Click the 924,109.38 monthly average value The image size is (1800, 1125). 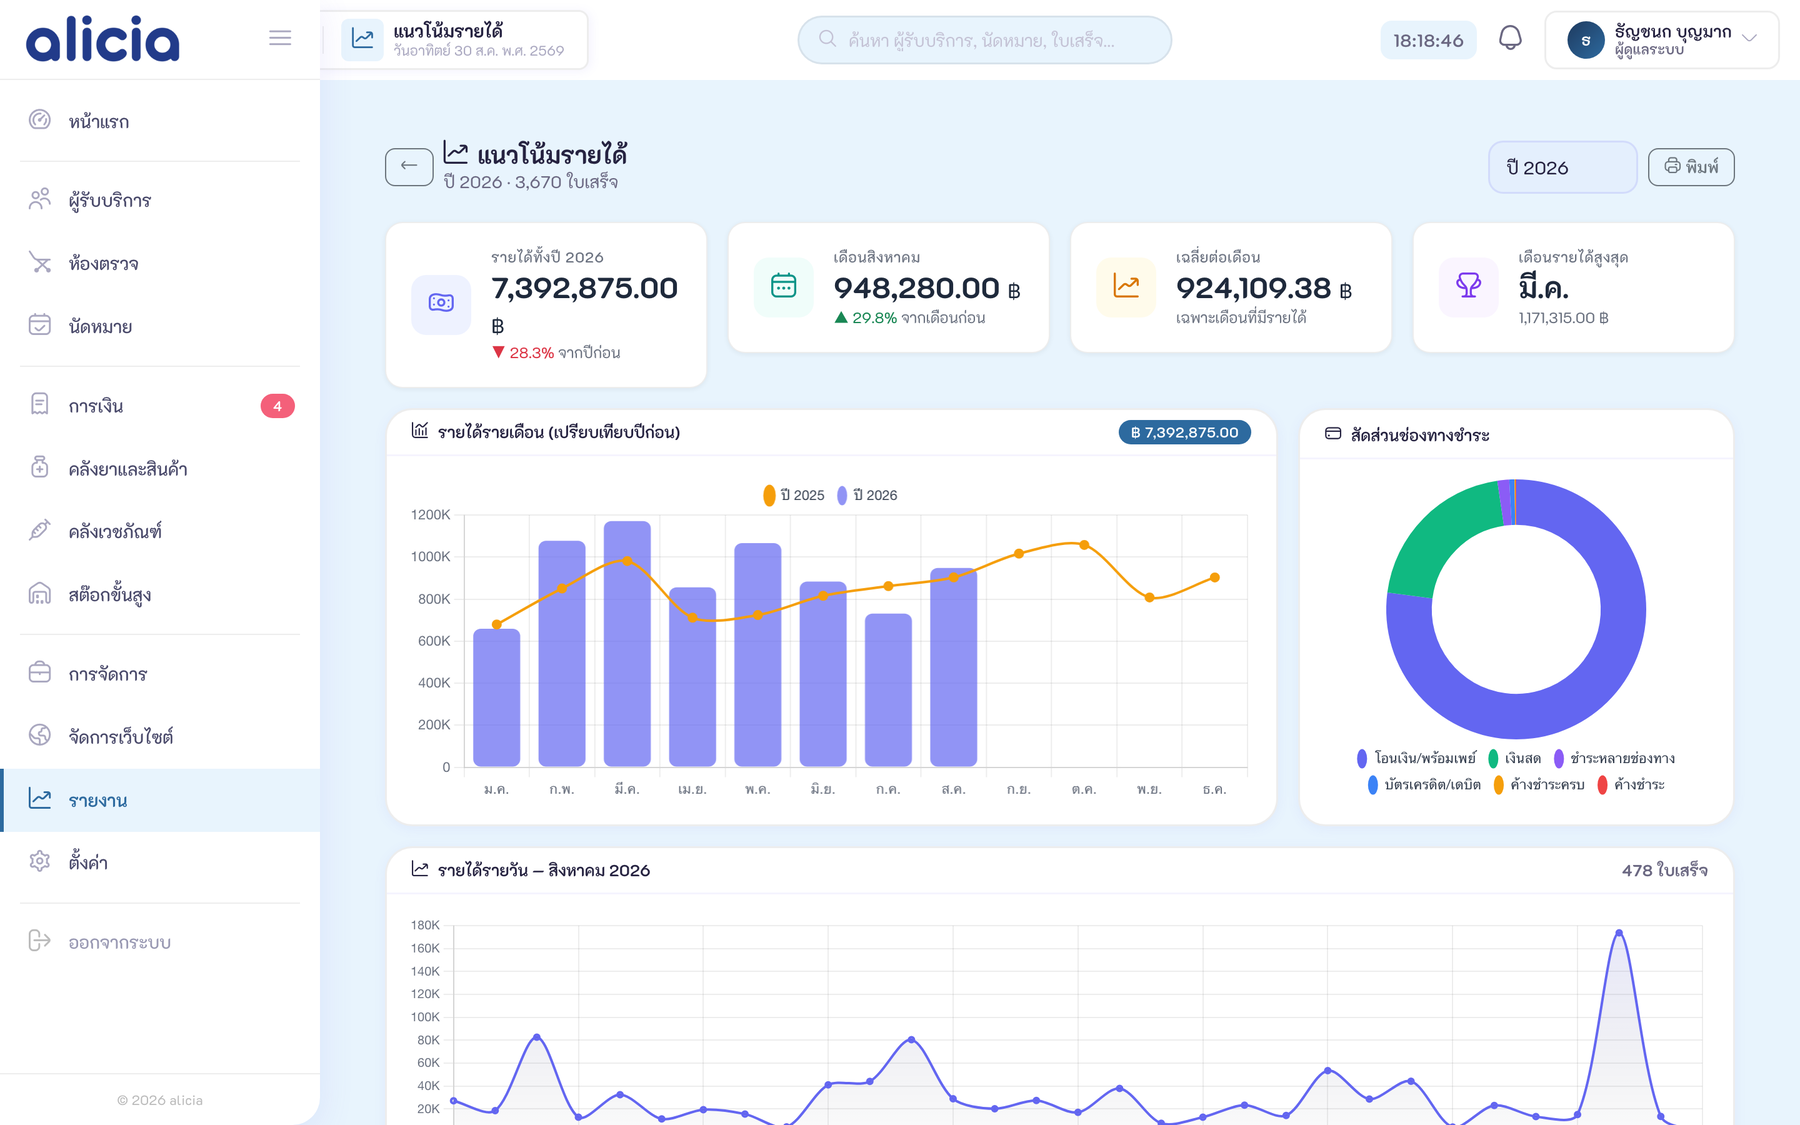(x=1253, y=288)
